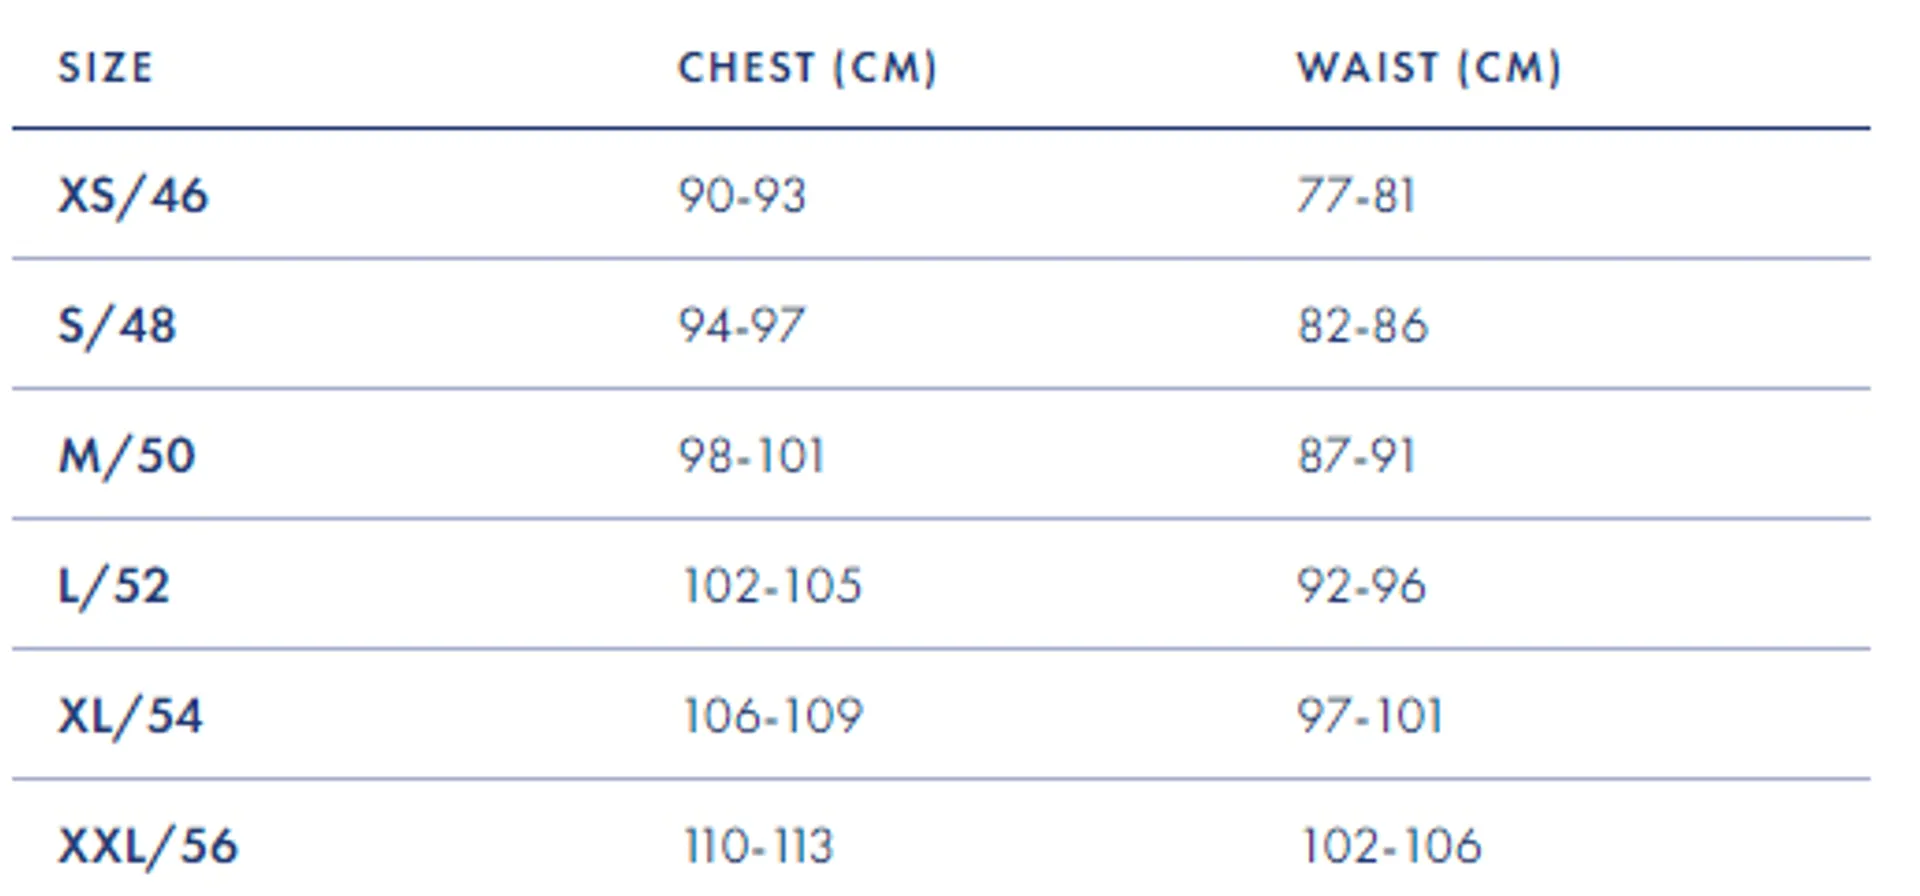This screenshot has width=1920, height=896.
Task: Select the XS/46 size row label
Action: coord(133,195)
